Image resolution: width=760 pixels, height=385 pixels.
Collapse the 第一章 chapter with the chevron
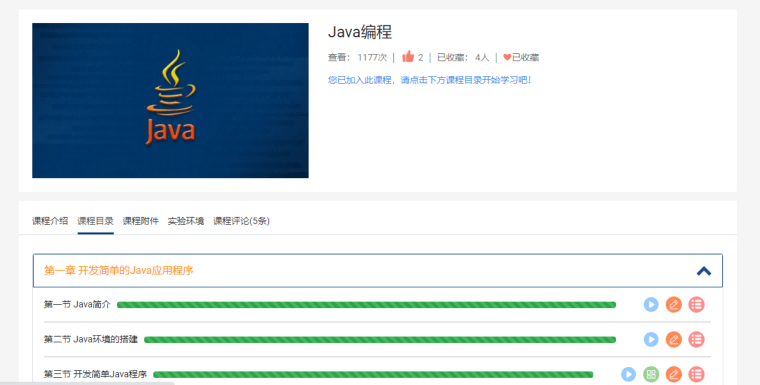[x=704, y=271]
